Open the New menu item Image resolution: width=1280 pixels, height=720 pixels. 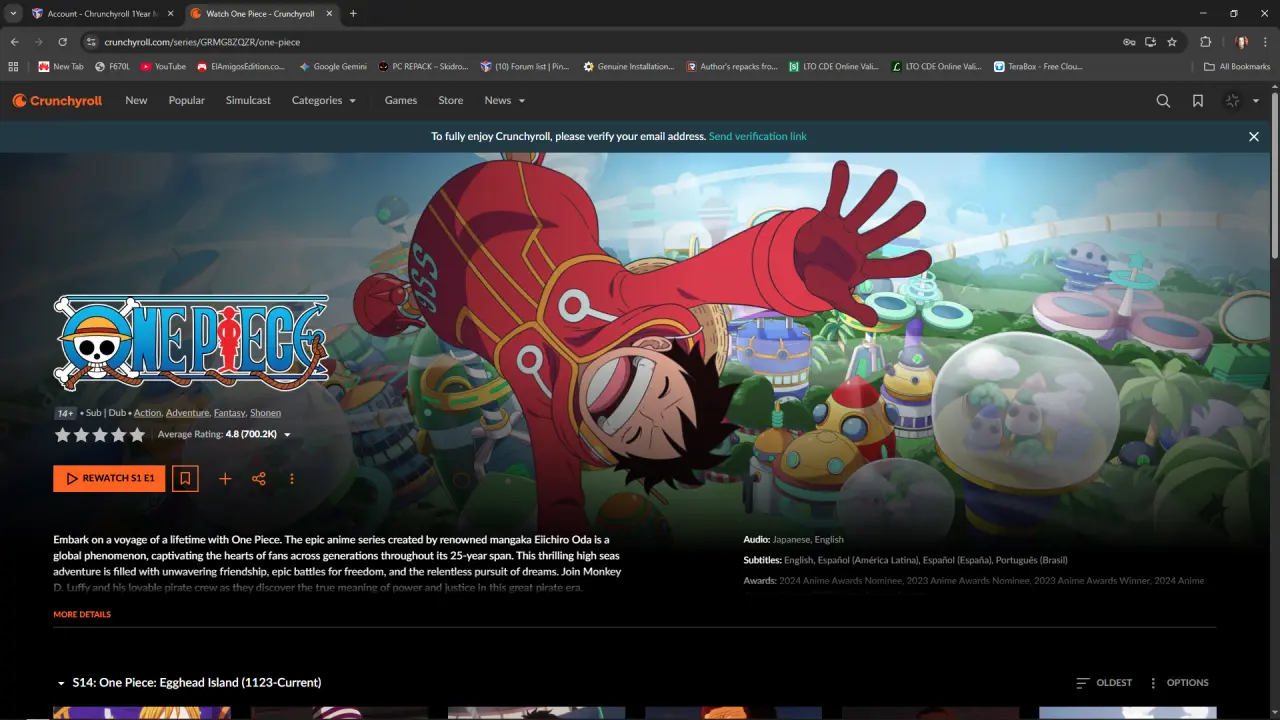[136, 101]
